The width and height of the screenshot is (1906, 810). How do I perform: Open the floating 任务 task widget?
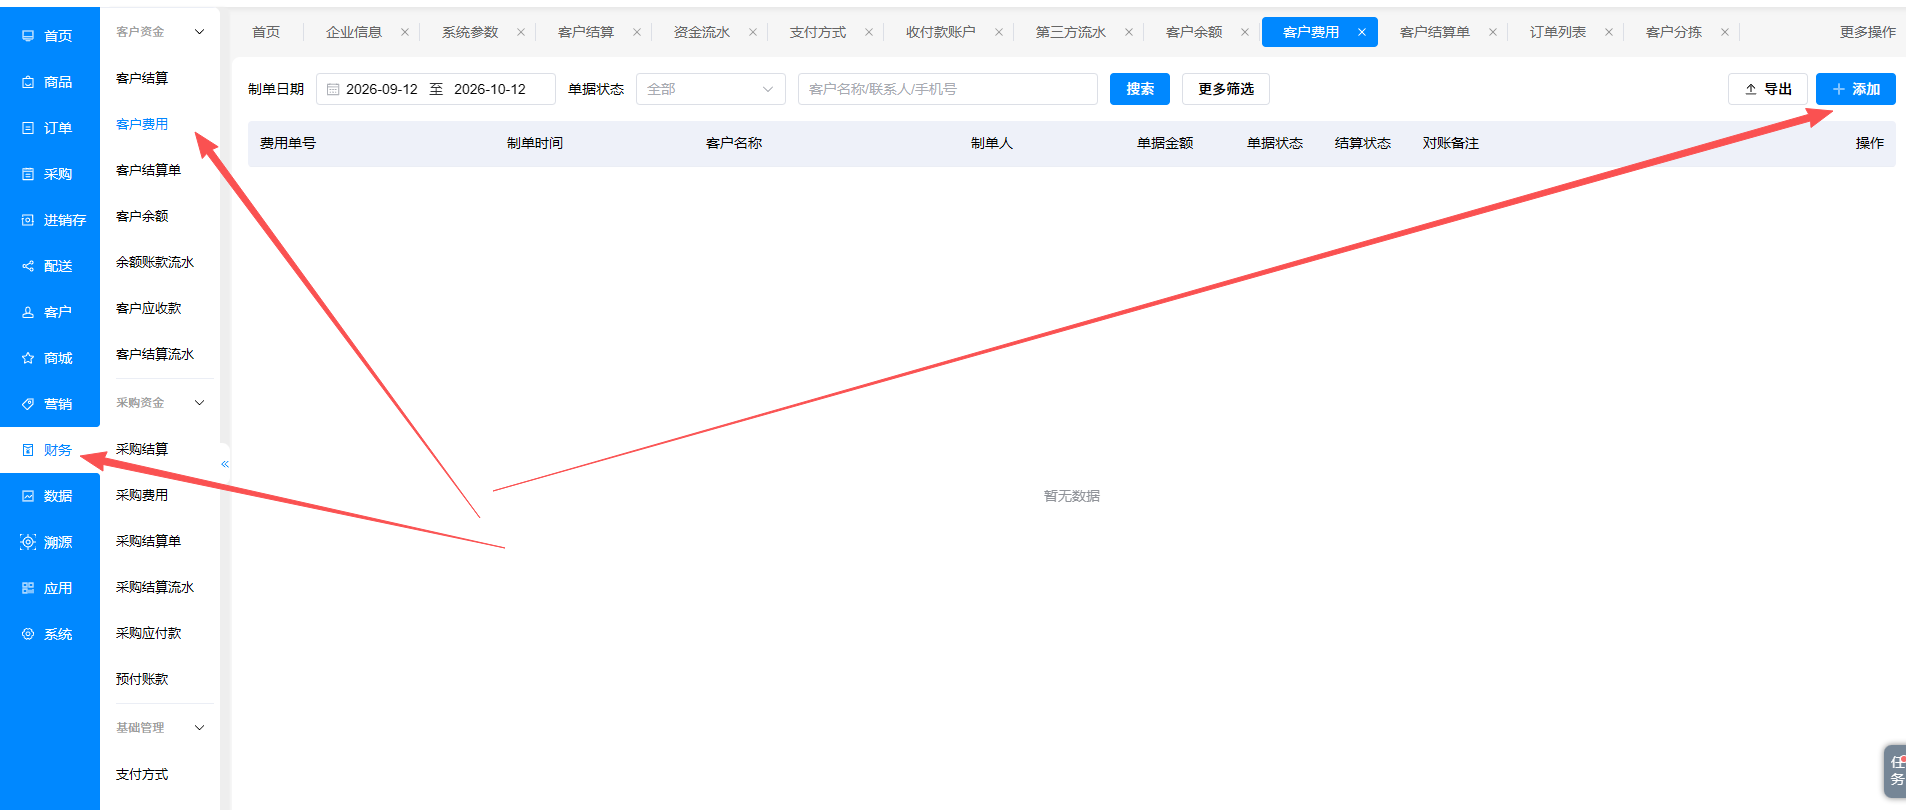(x=1895, y=770)
